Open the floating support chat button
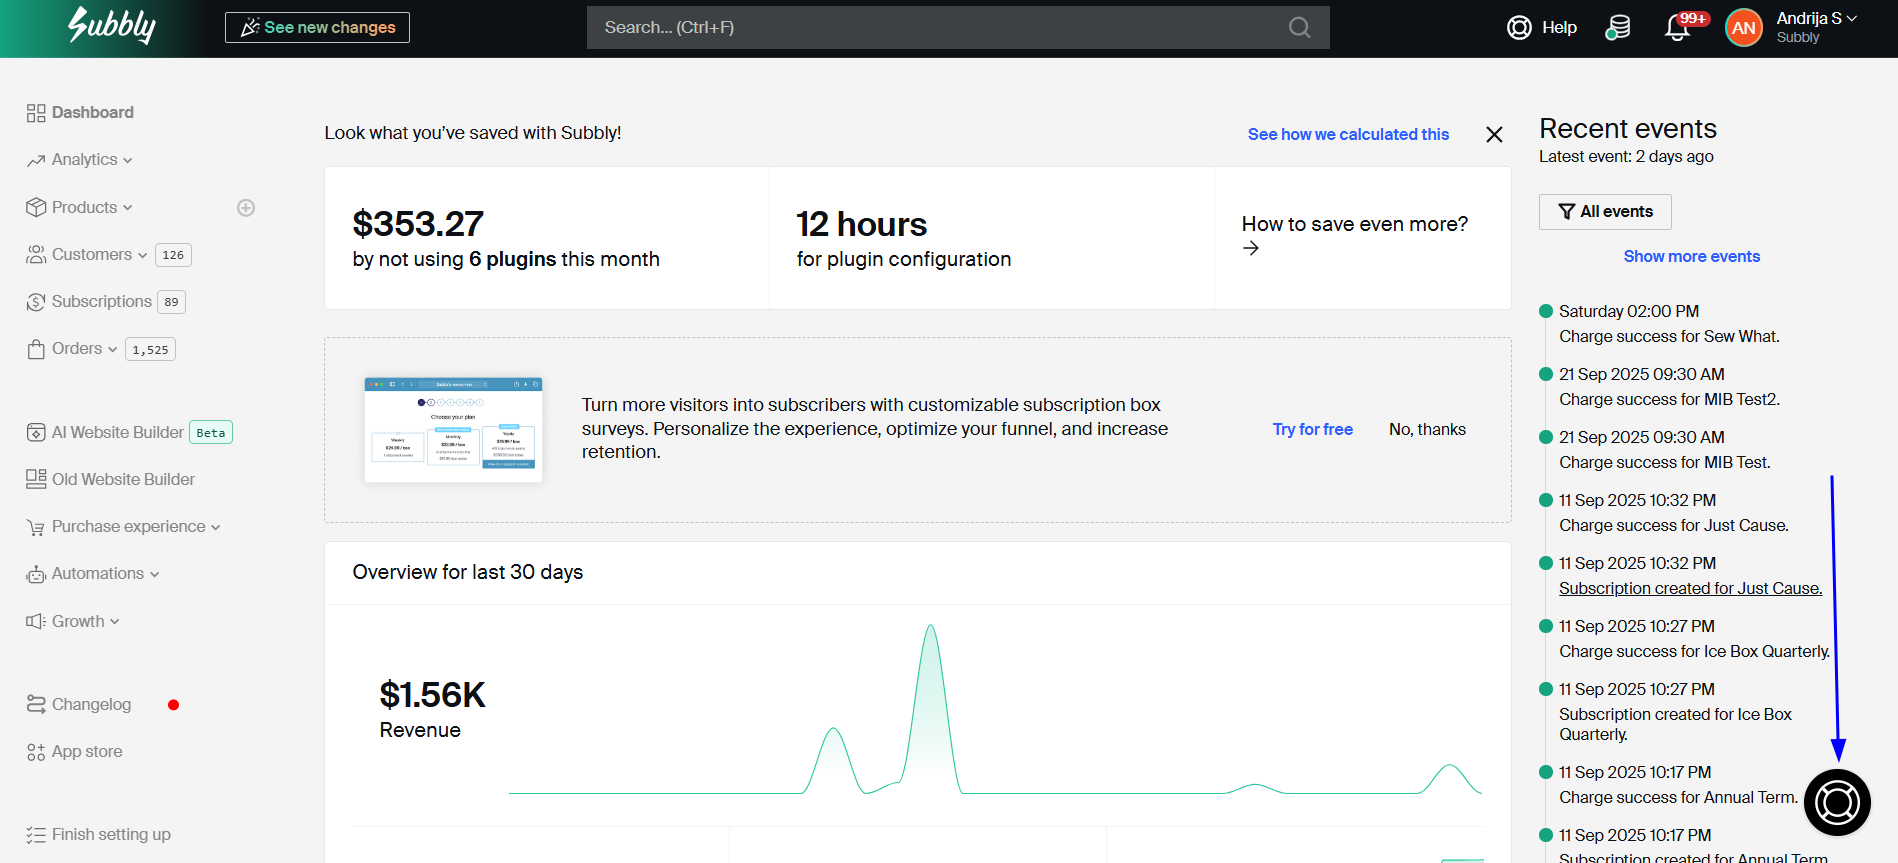Screen dimensions: 1898x863 1837,802
